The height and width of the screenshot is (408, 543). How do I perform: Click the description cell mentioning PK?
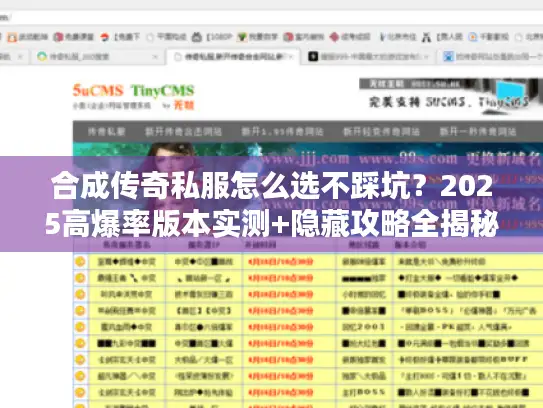click(x=468, y=327)
